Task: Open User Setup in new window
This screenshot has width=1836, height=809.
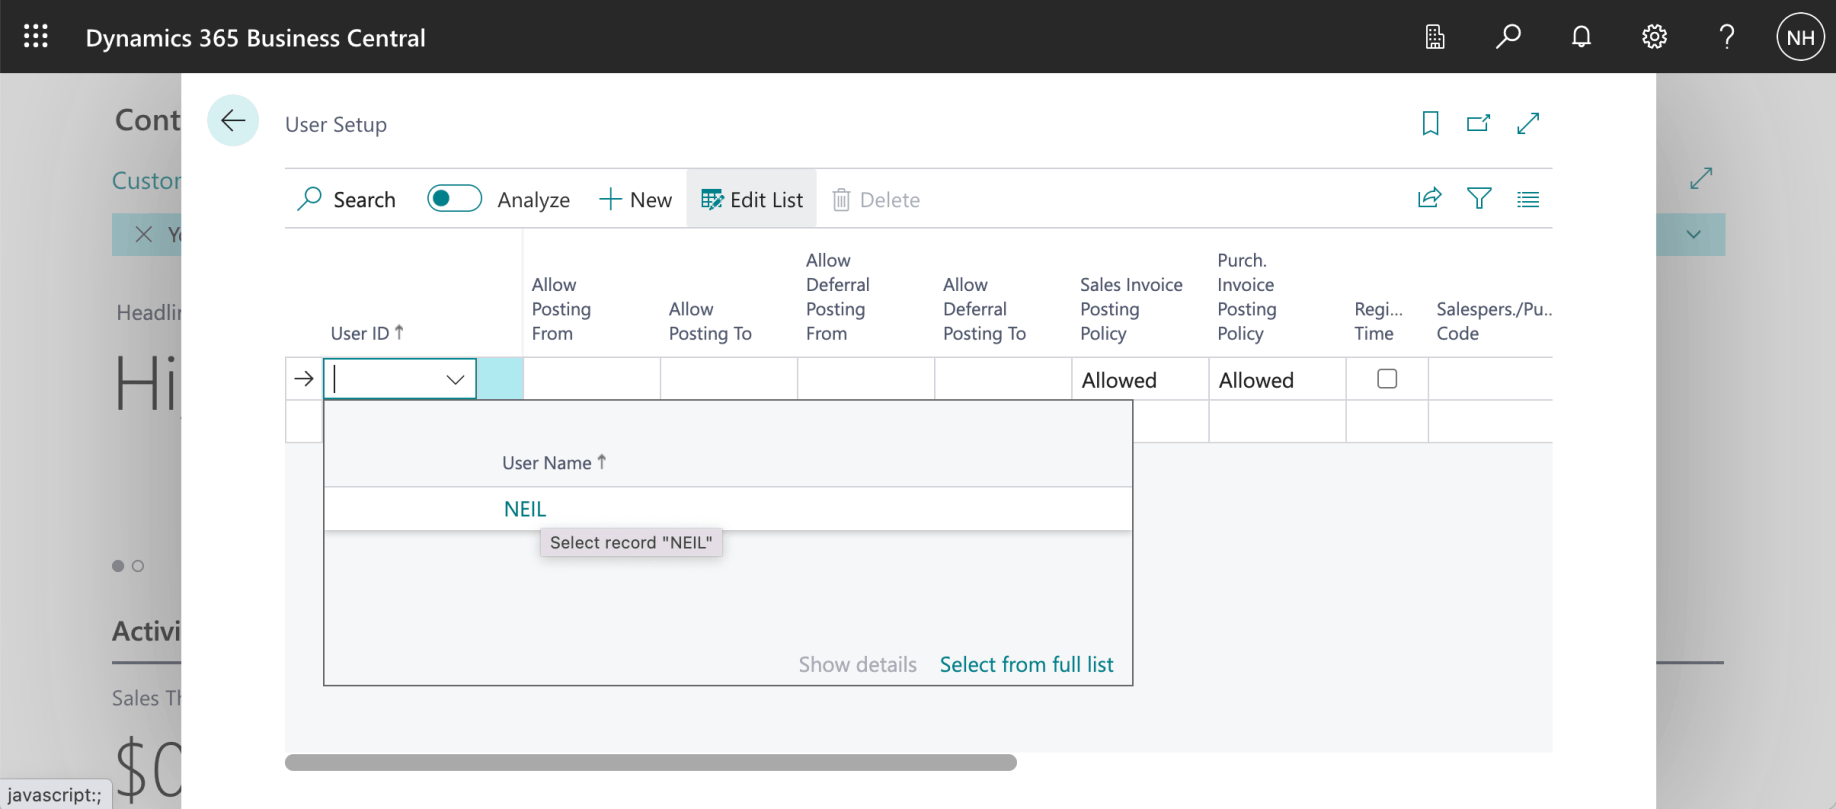Action: 1478,123
